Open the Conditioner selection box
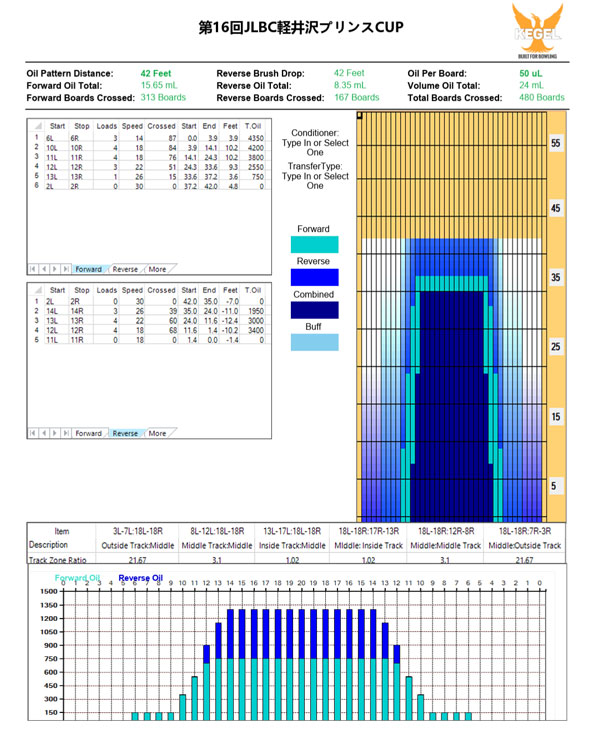 tap(315, 147)
